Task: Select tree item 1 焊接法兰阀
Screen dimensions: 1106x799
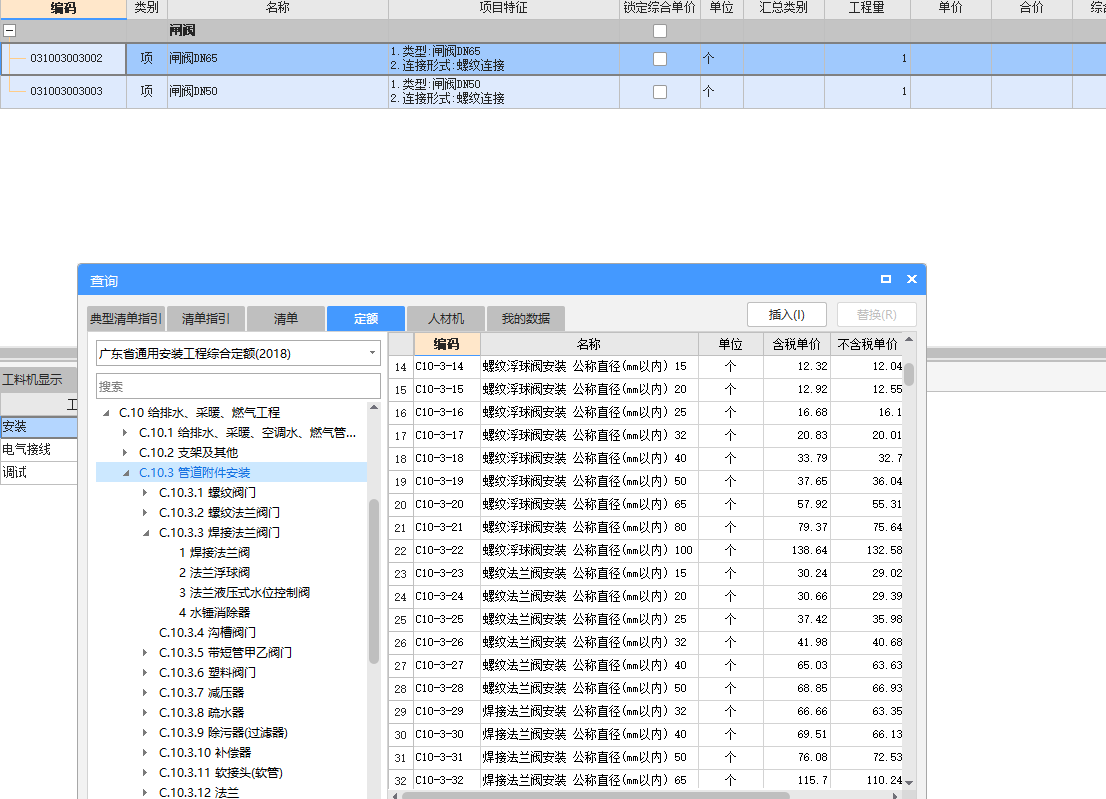Action: pos(214,552)
